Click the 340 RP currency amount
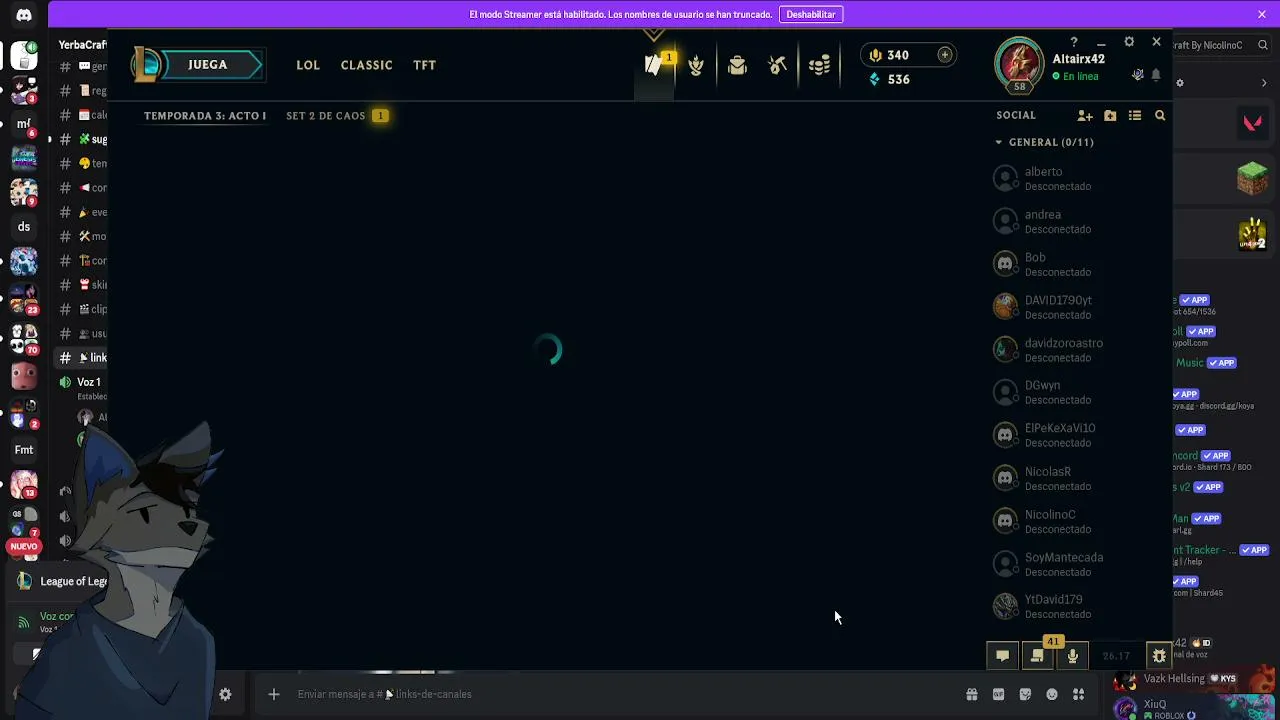The width and height of the screenshot is (1280, 720). [x=898, y=55]
